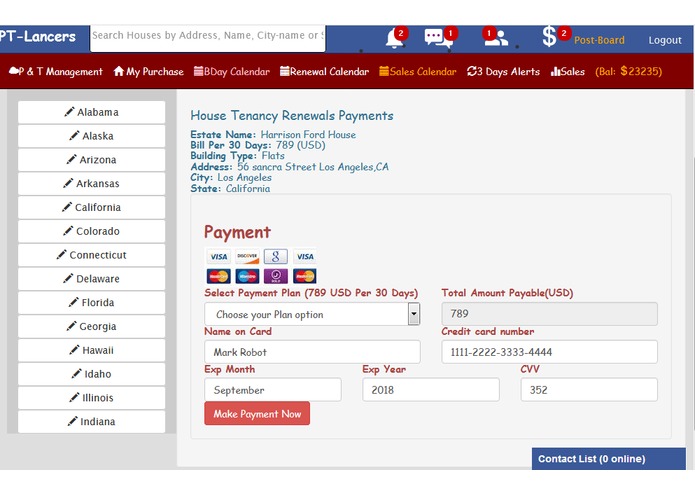Open the friend requests people icon

(x=496, y=38)
